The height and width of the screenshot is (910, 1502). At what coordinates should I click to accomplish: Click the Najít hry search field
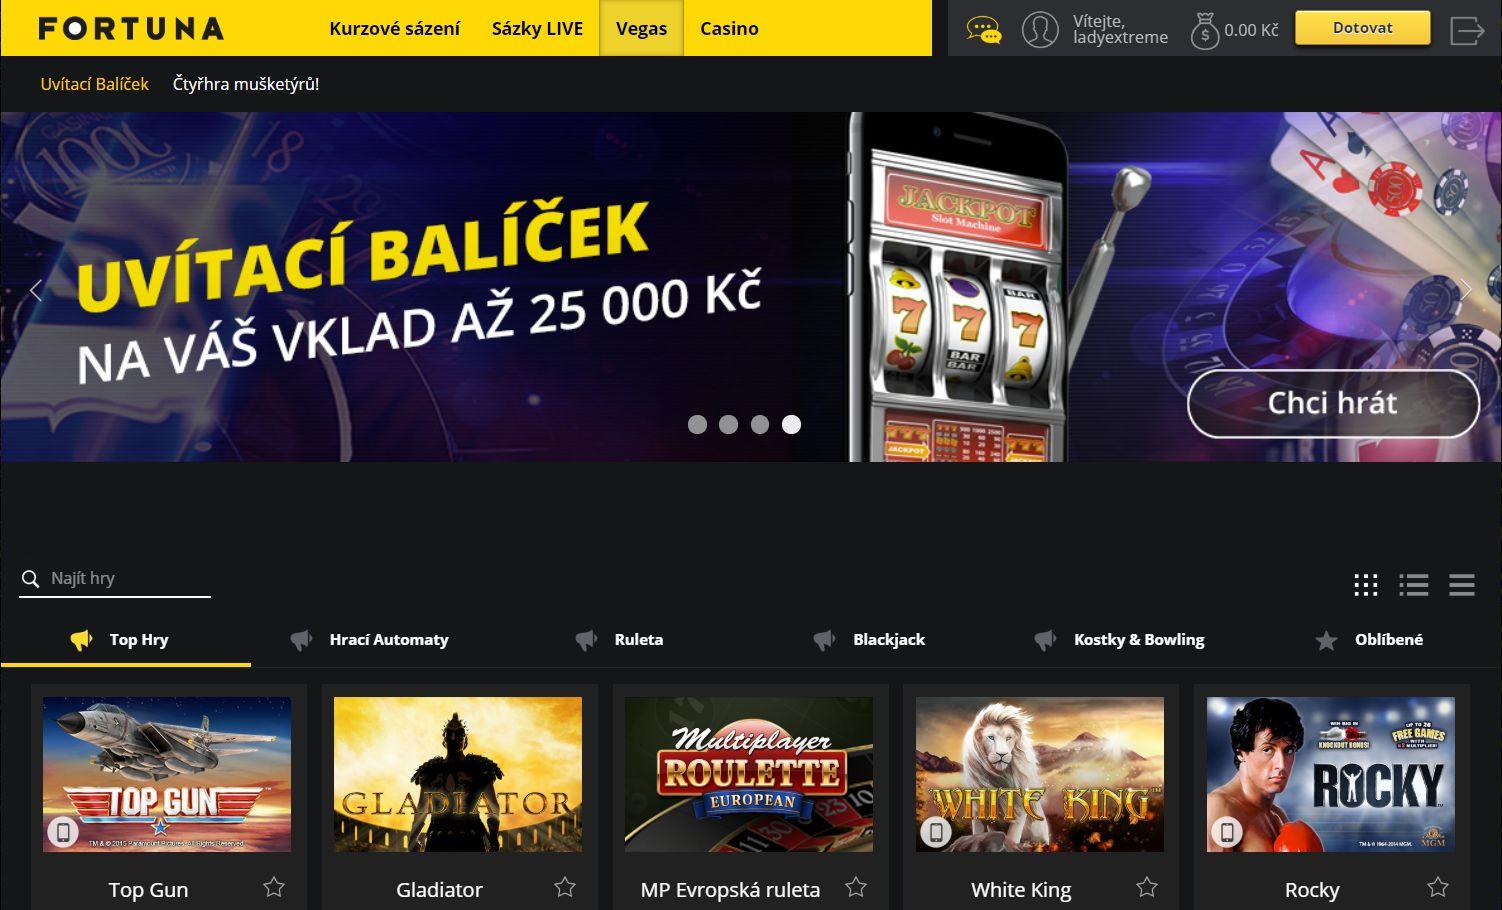point(115,579)
